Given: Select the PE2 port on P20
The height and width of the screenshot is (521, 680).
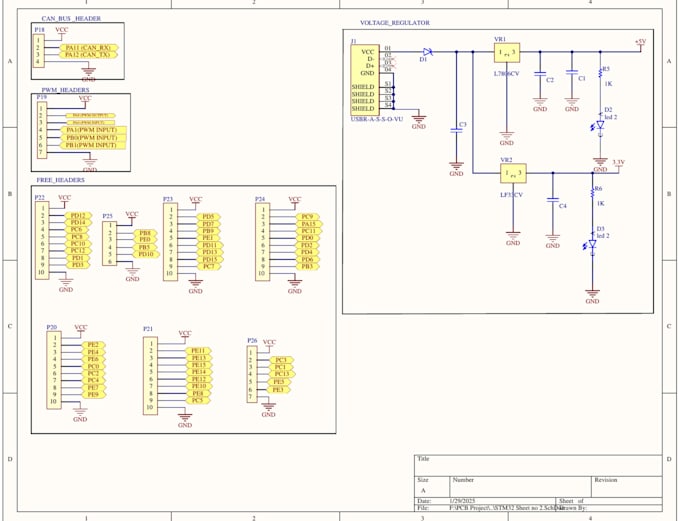Looking at the screenshot, I should (x=94, y=345).
